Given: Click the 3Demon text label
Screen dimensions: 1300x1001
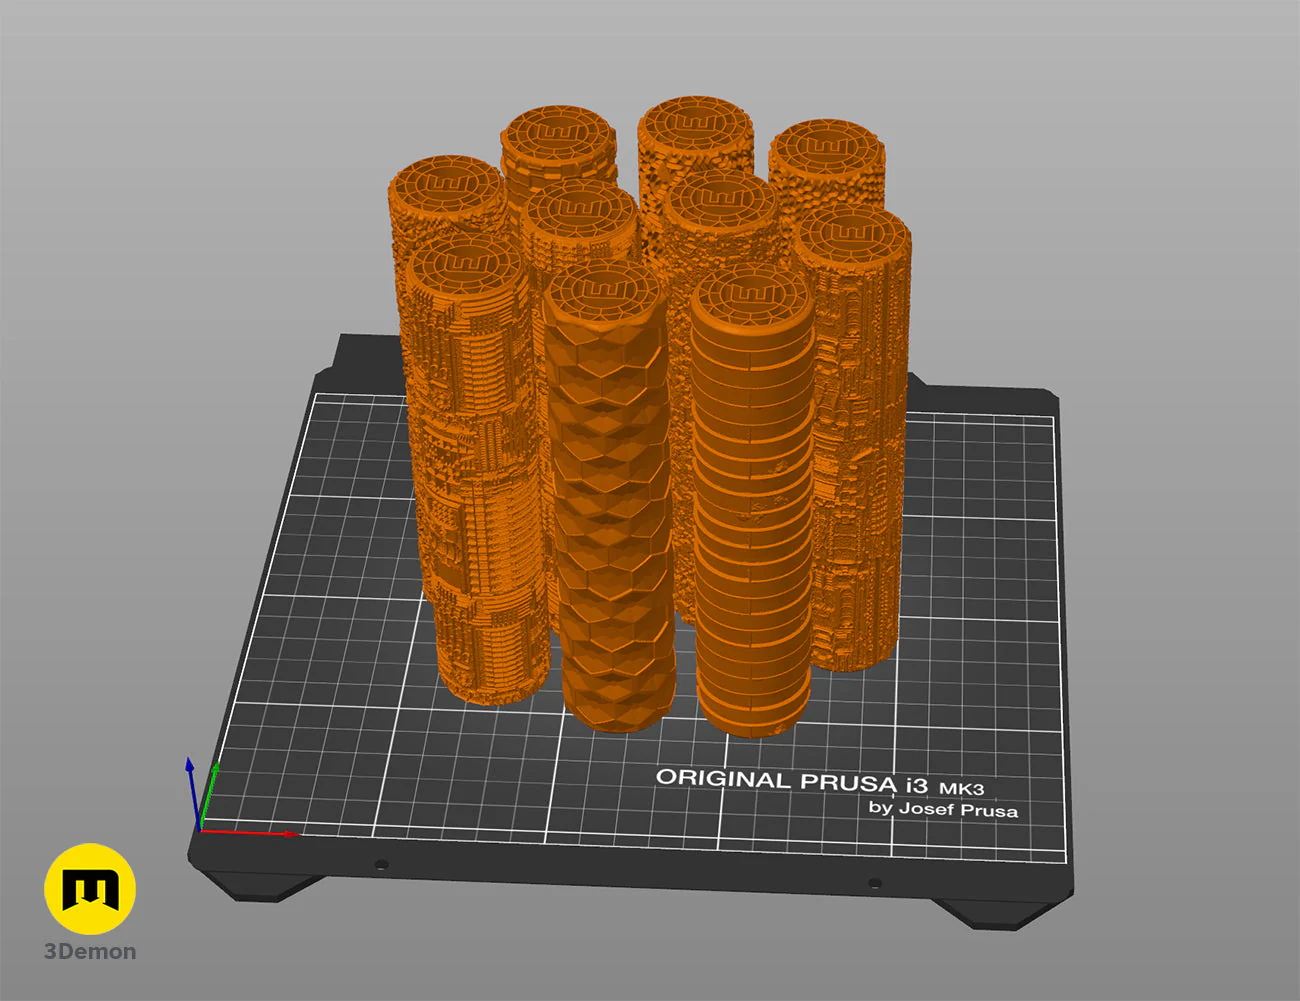Looking at the screenshot, I should (x=89, y=951).
